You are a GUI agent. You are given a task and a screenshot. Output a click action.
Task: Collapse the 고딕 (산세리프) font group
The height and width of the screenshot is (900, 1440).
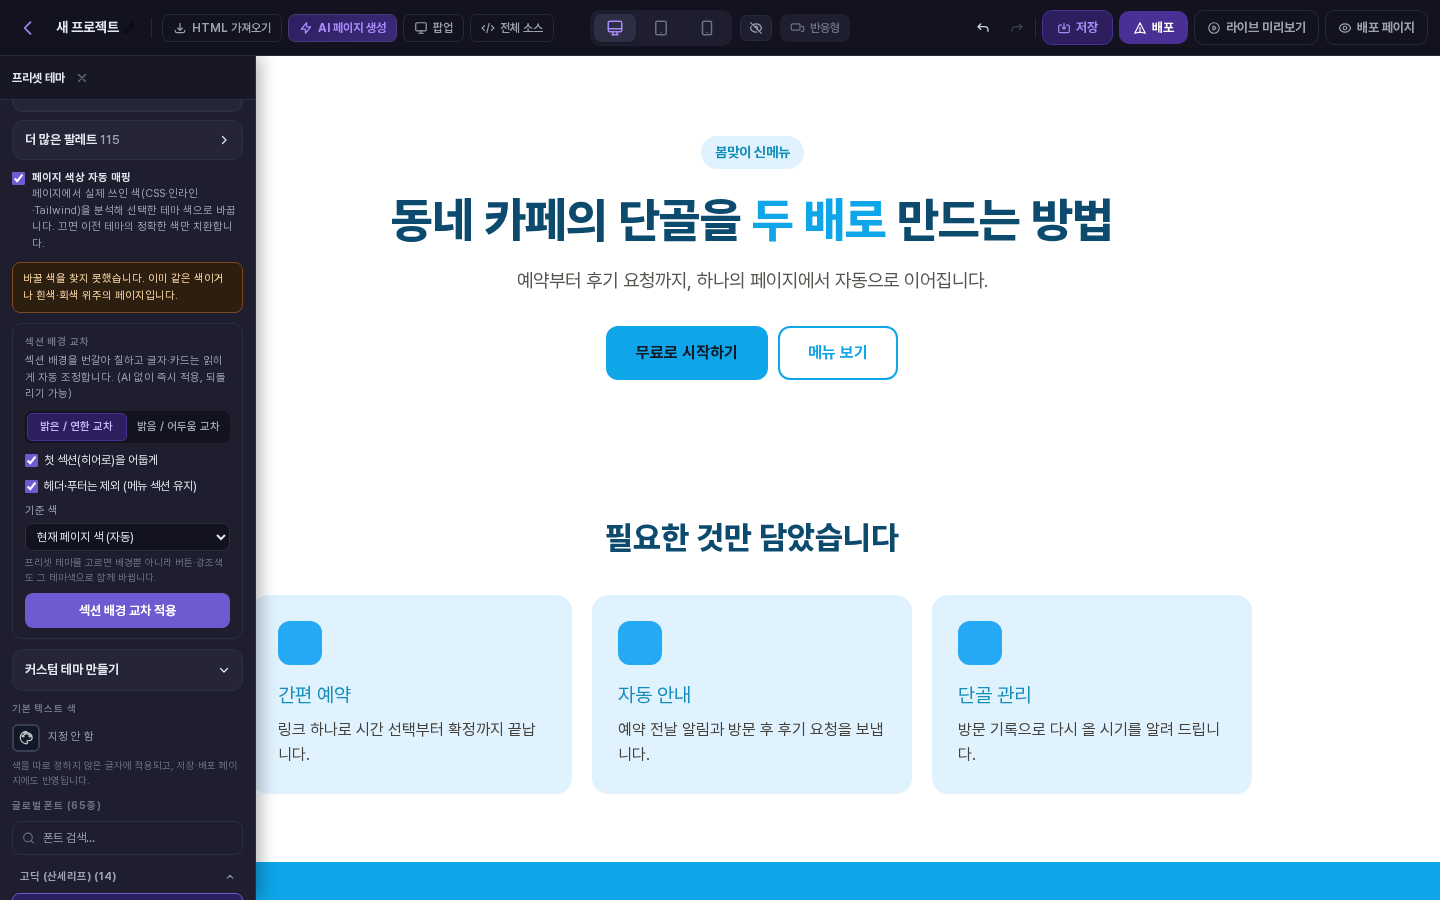pyautogui.click(x=127, y=877)
